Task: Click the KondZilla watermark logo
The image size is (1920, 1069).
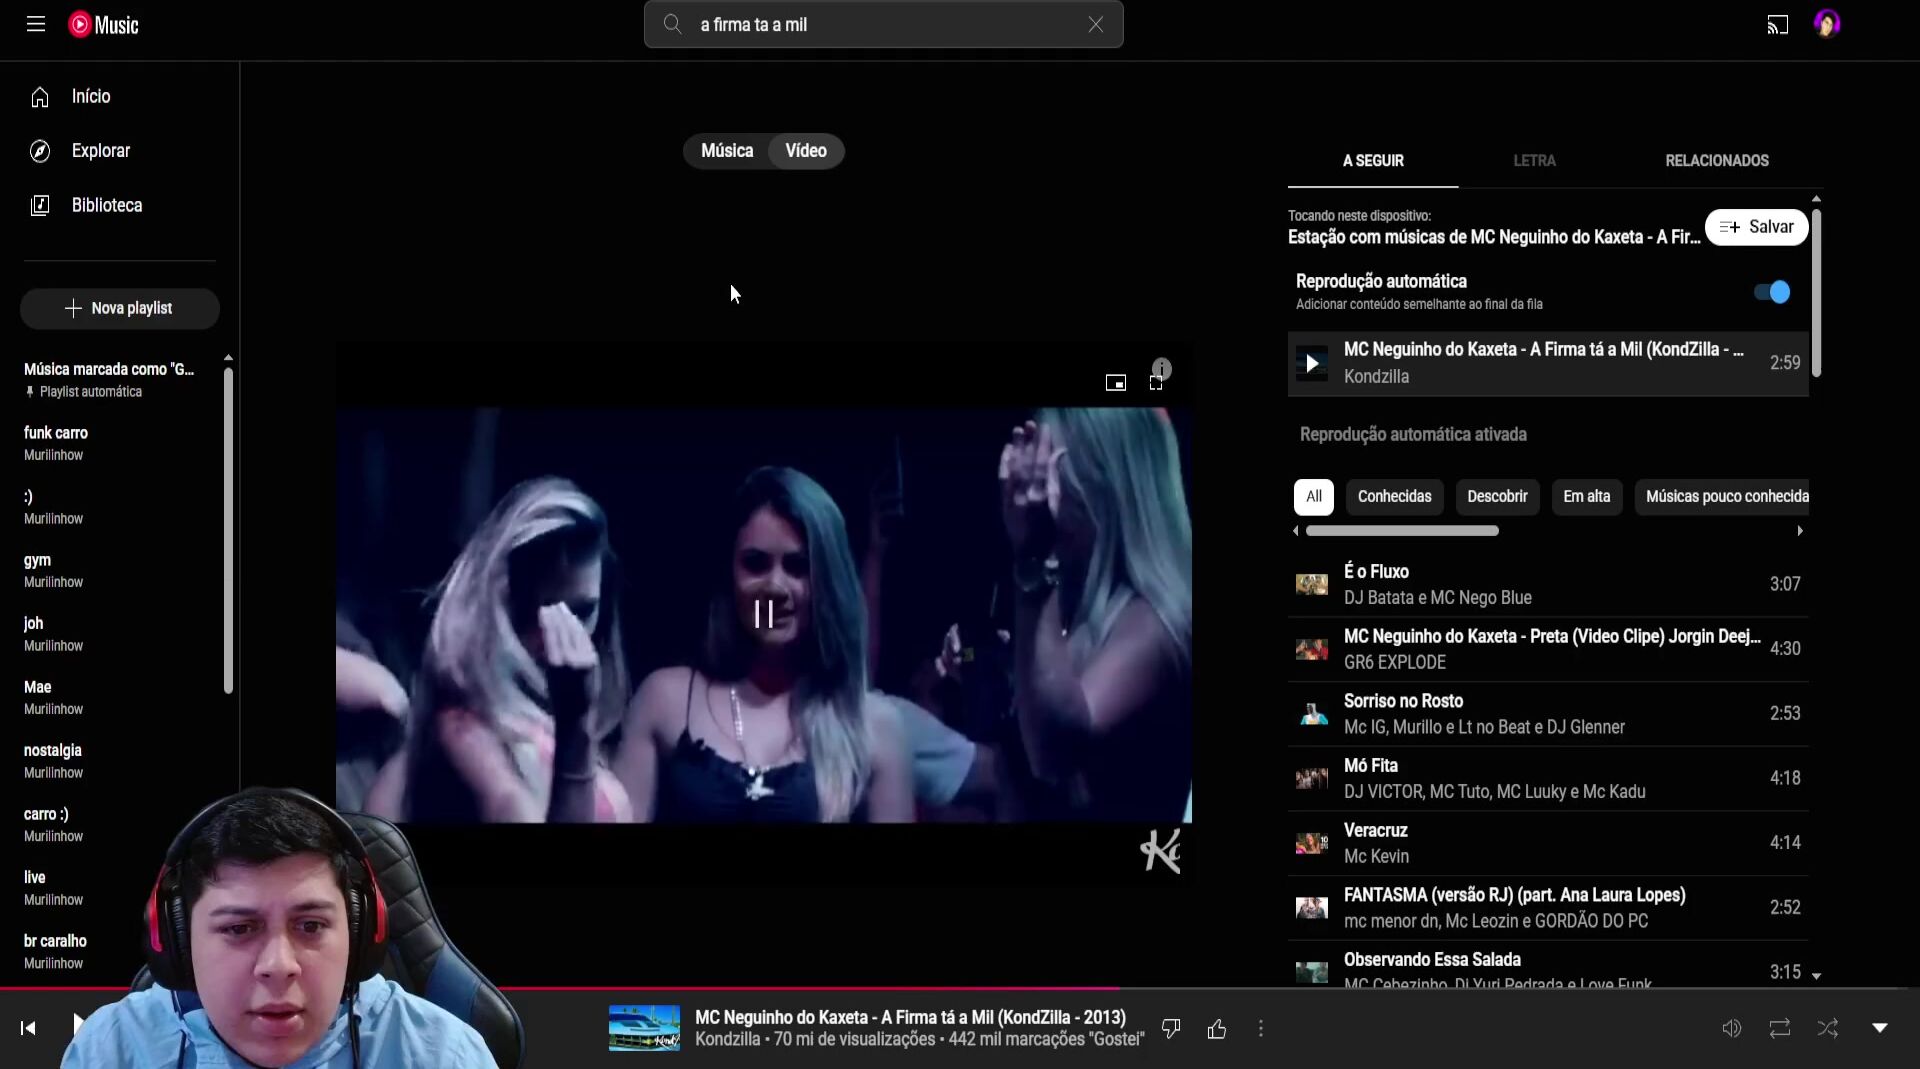Action: [x=1161, y=851]
